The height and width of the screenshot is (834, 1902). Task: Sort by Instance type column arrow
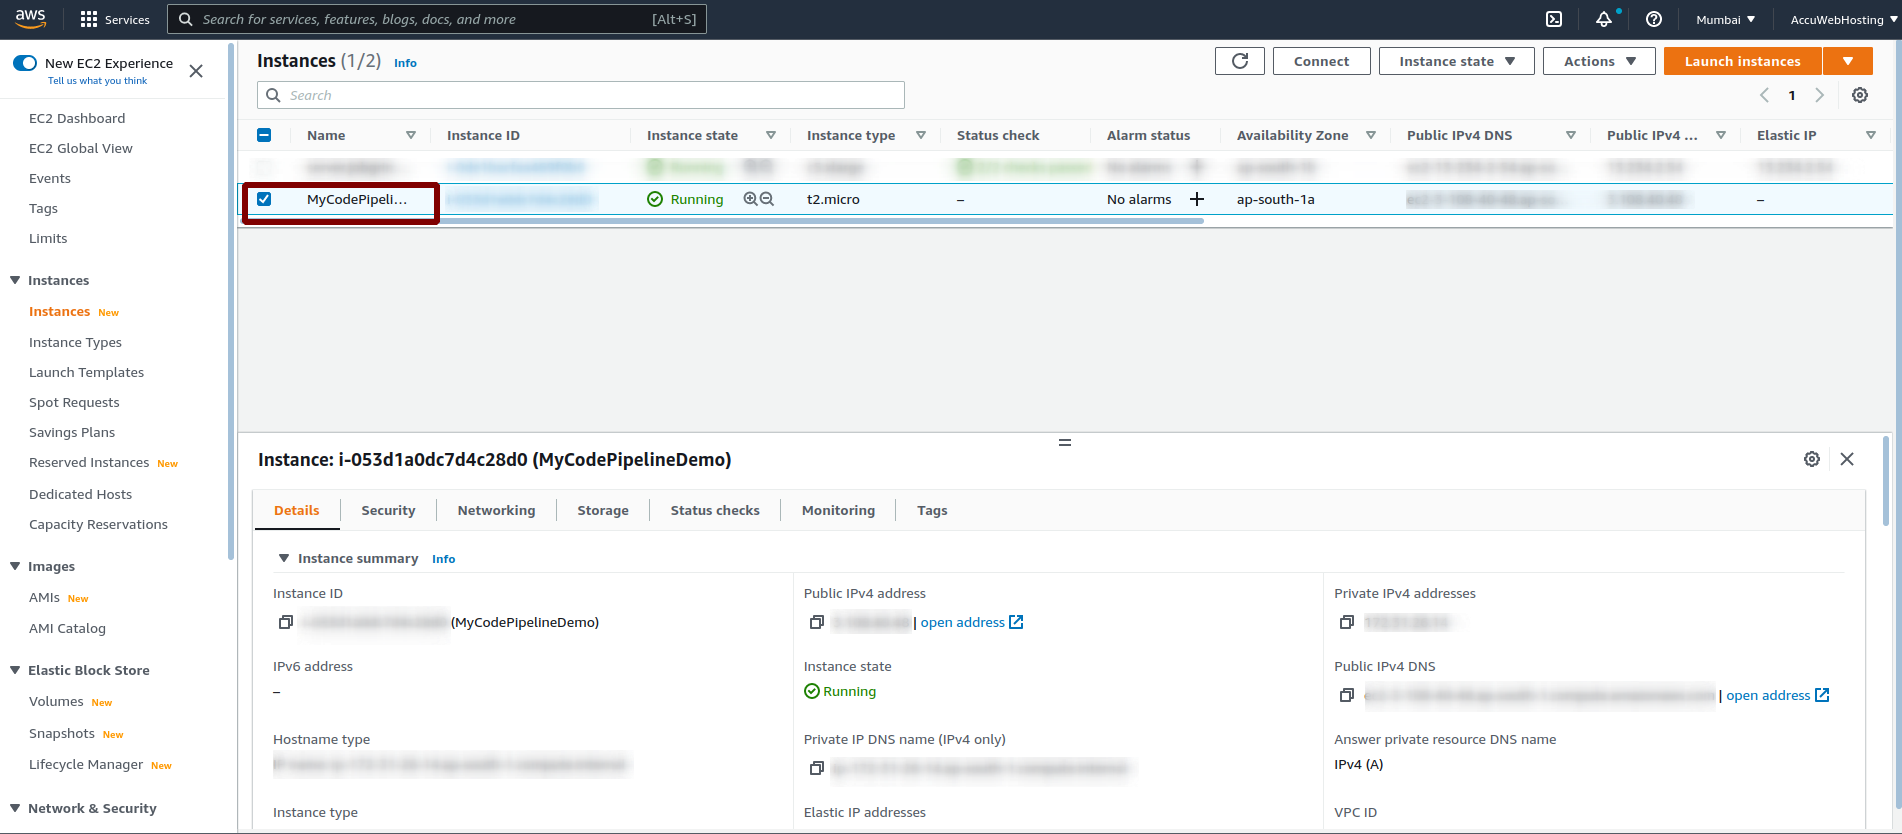[921, 135]
